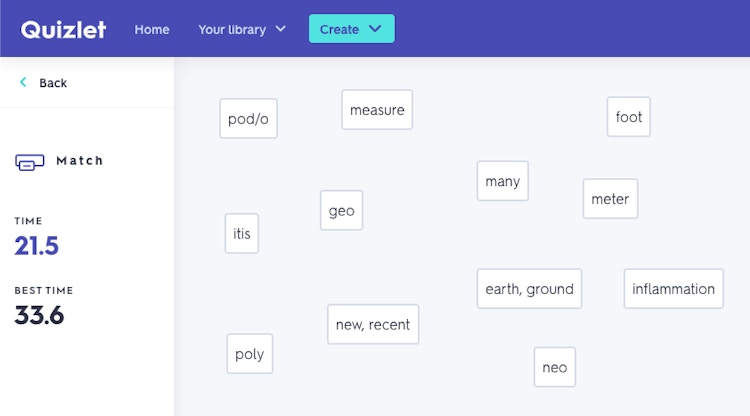Select the meter card

coord(610,198)
